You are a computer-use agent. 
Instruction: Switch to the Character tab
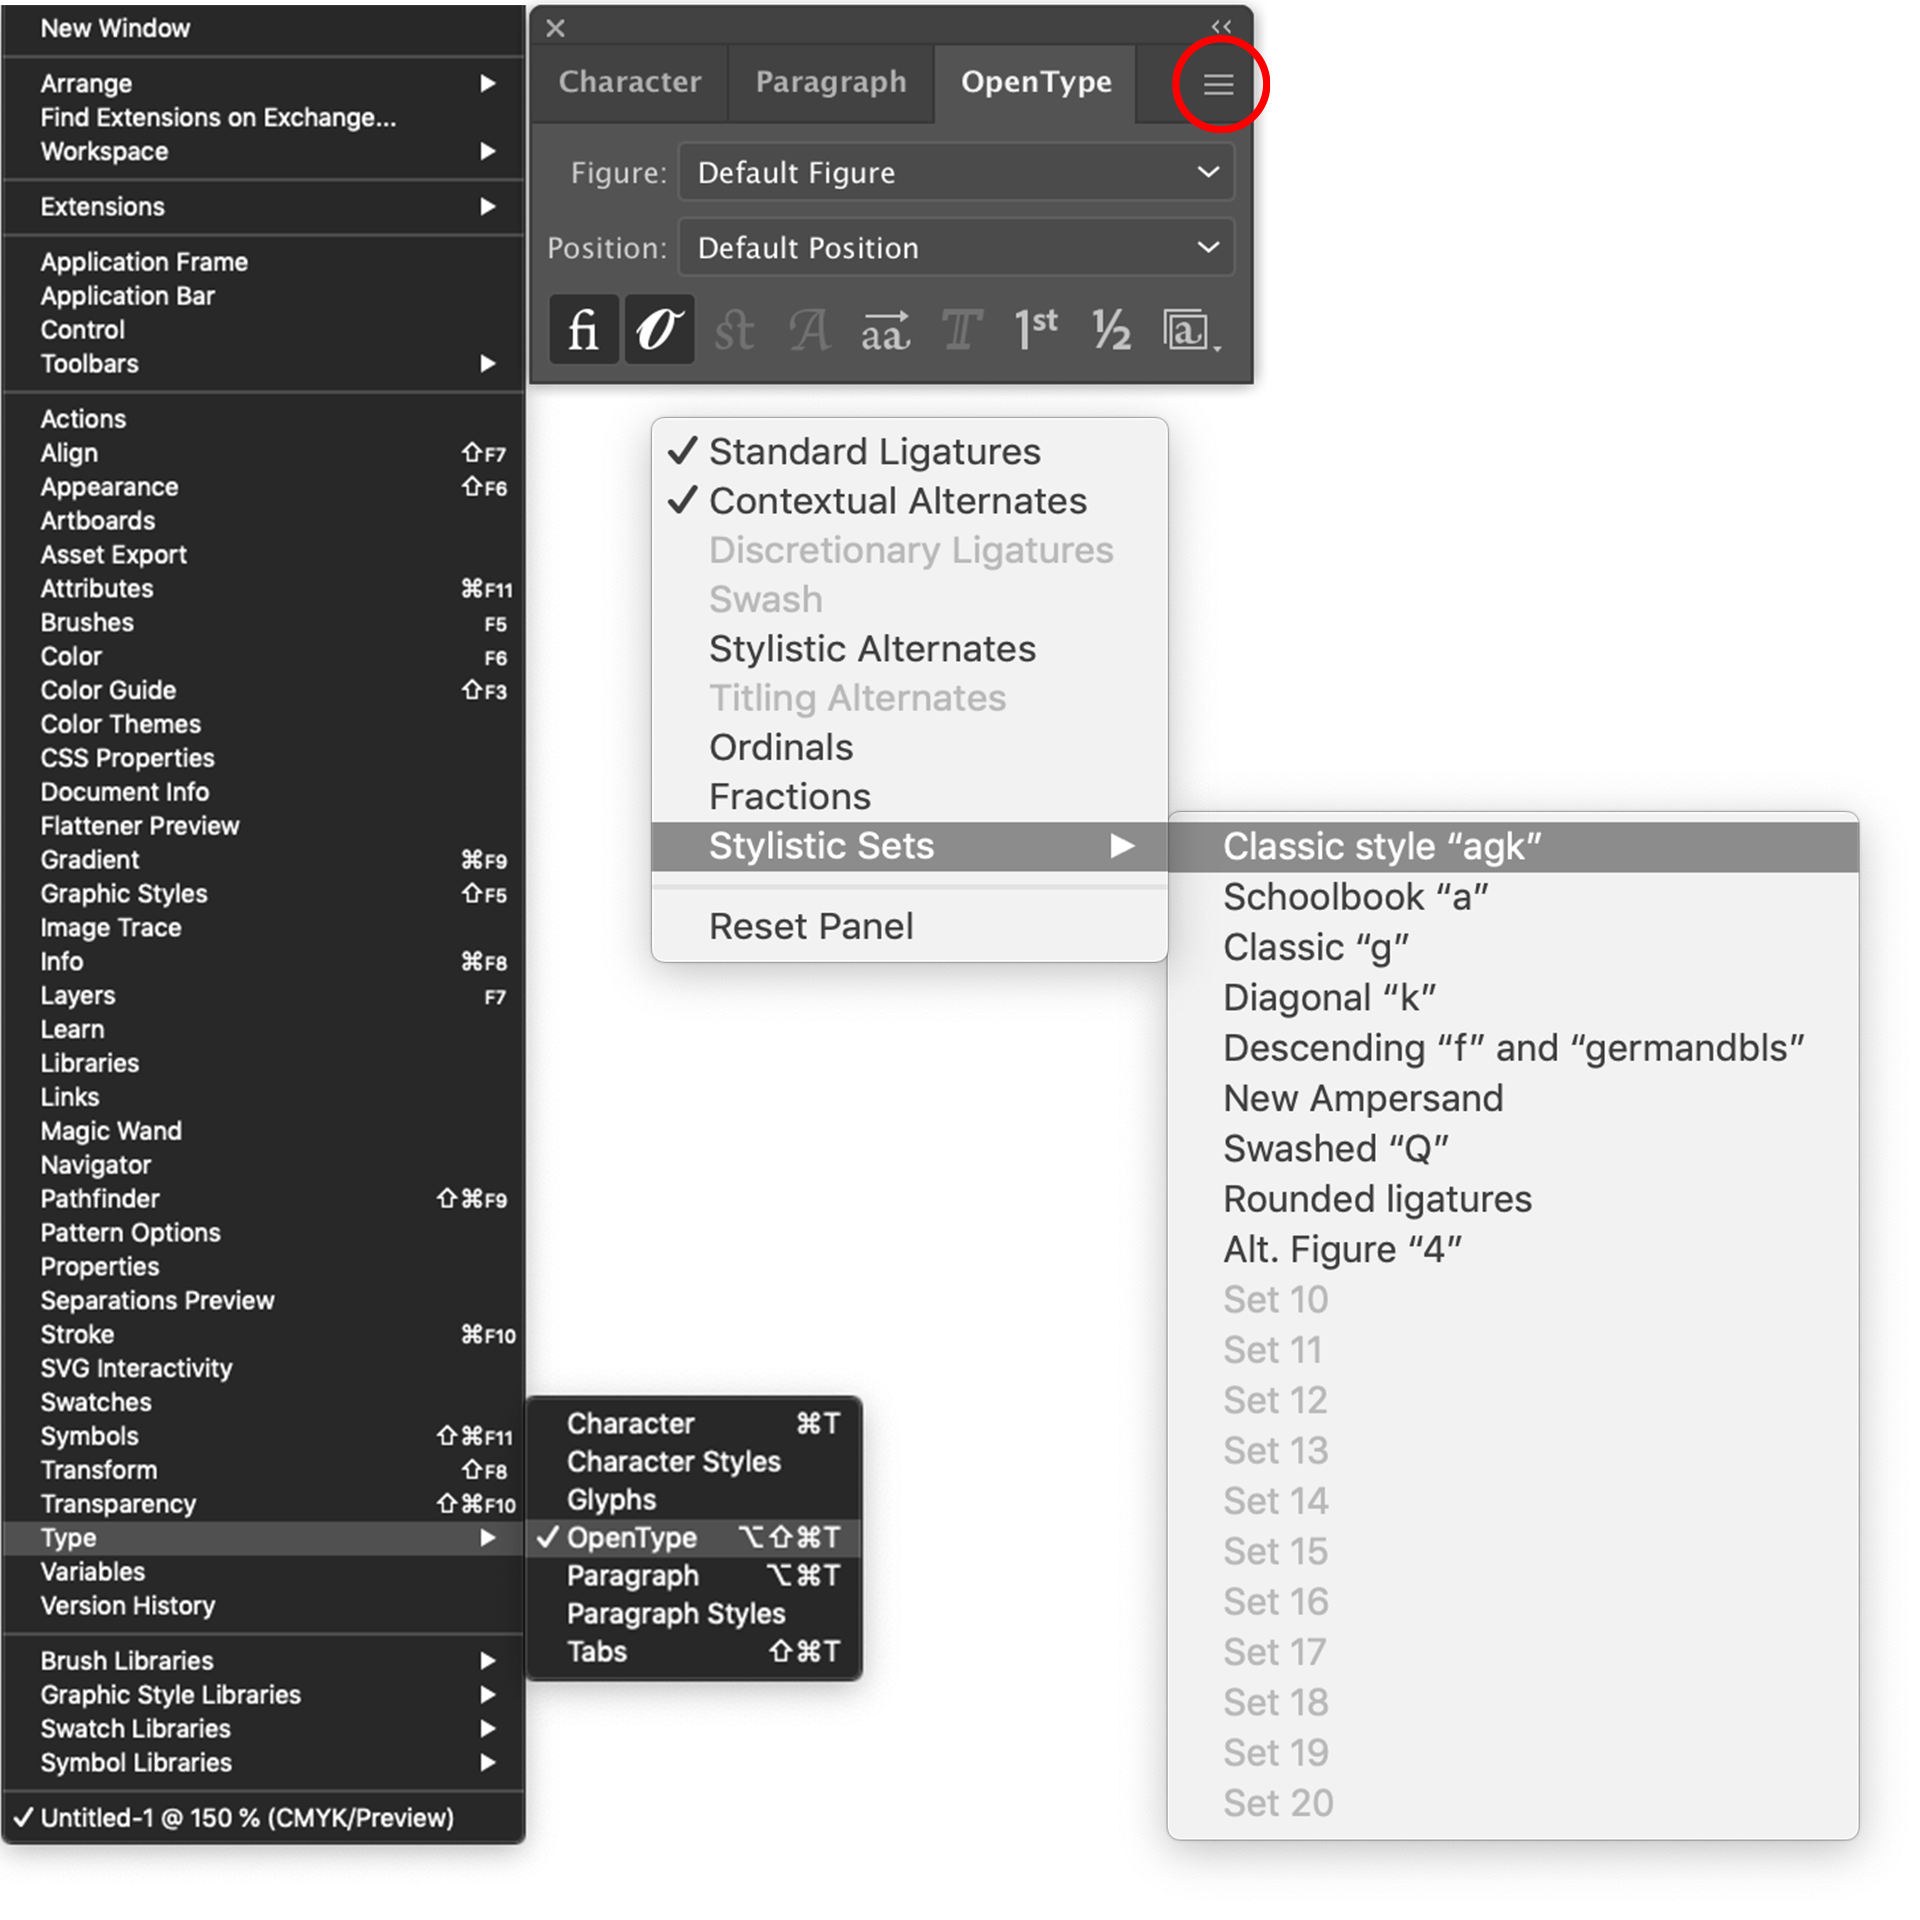coord(630,82)
